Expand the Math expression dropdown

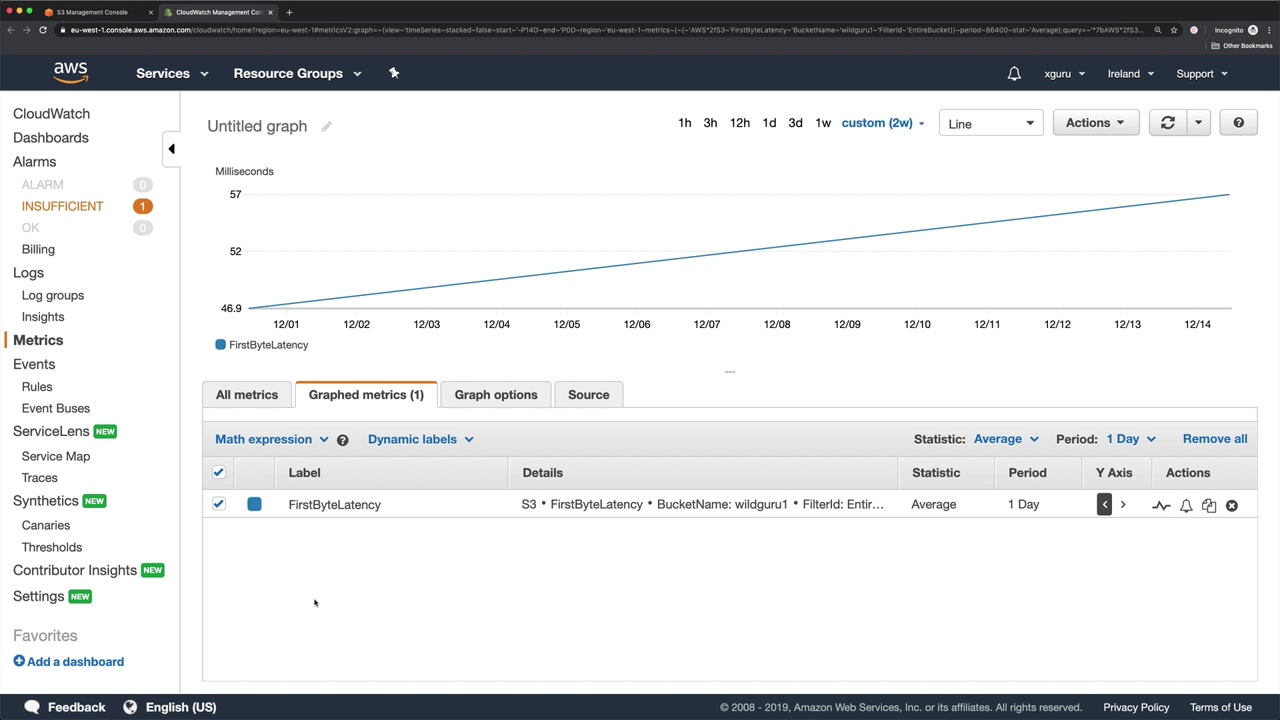click(271, 439)
